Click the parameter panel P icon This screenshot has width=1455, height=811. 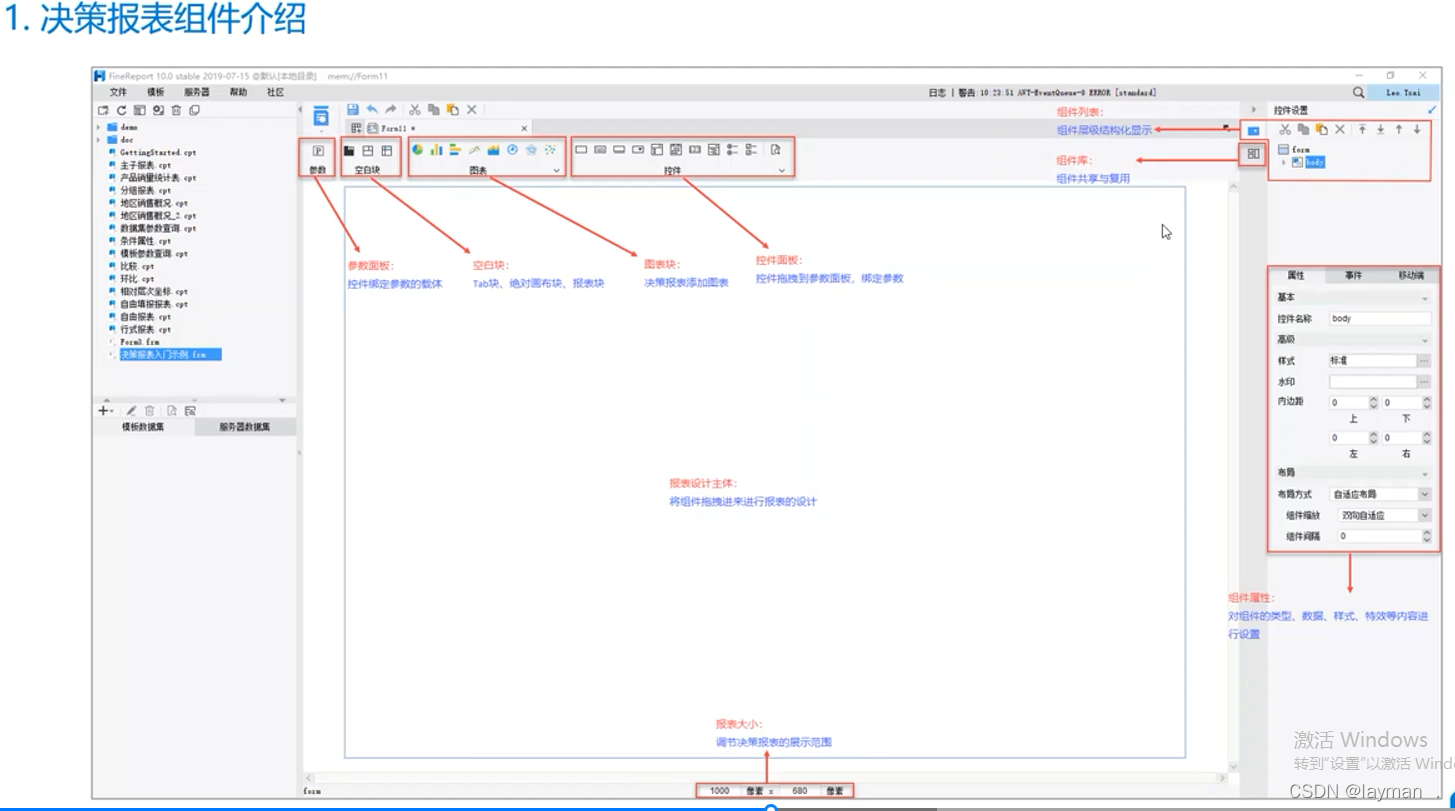point(318,151)
